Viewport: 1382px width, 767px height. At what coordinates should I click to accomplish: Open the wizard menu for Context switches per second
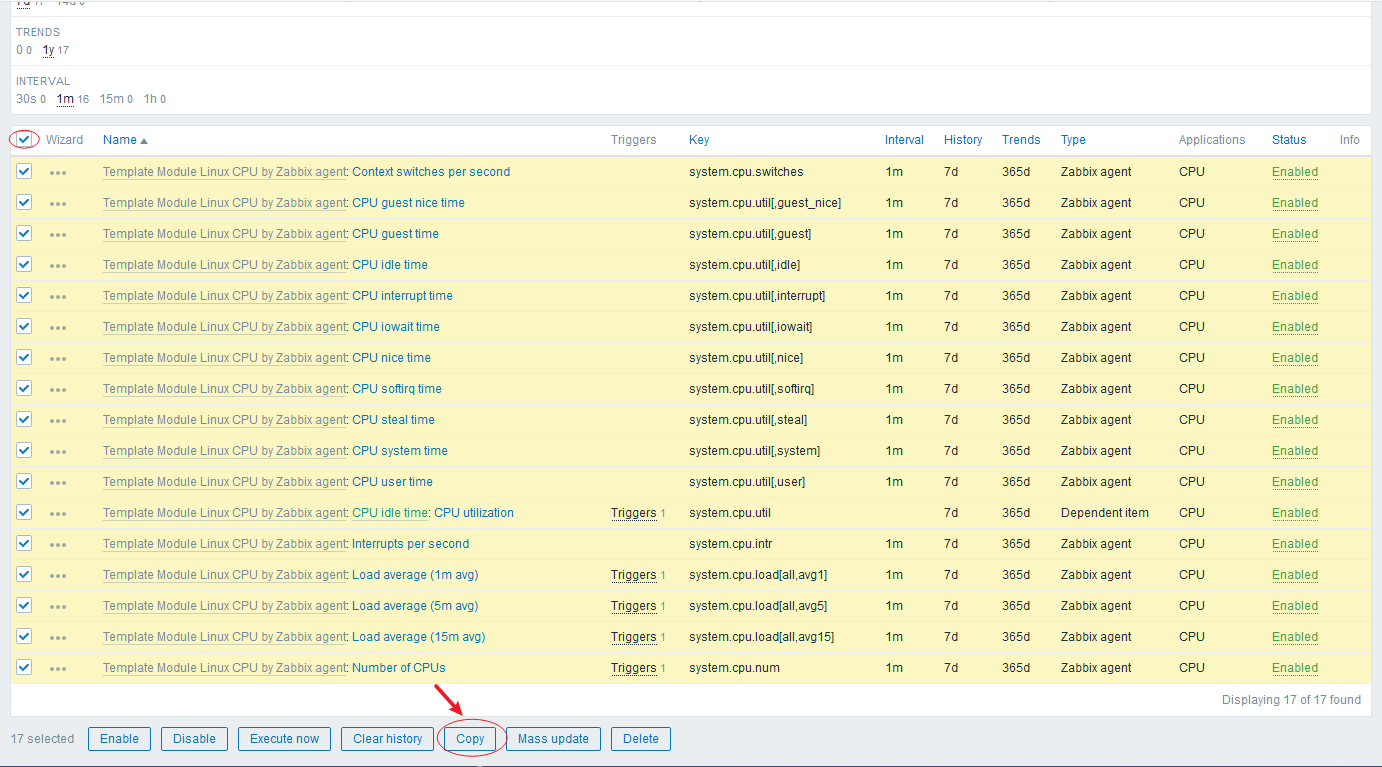(x=58, y=172)
